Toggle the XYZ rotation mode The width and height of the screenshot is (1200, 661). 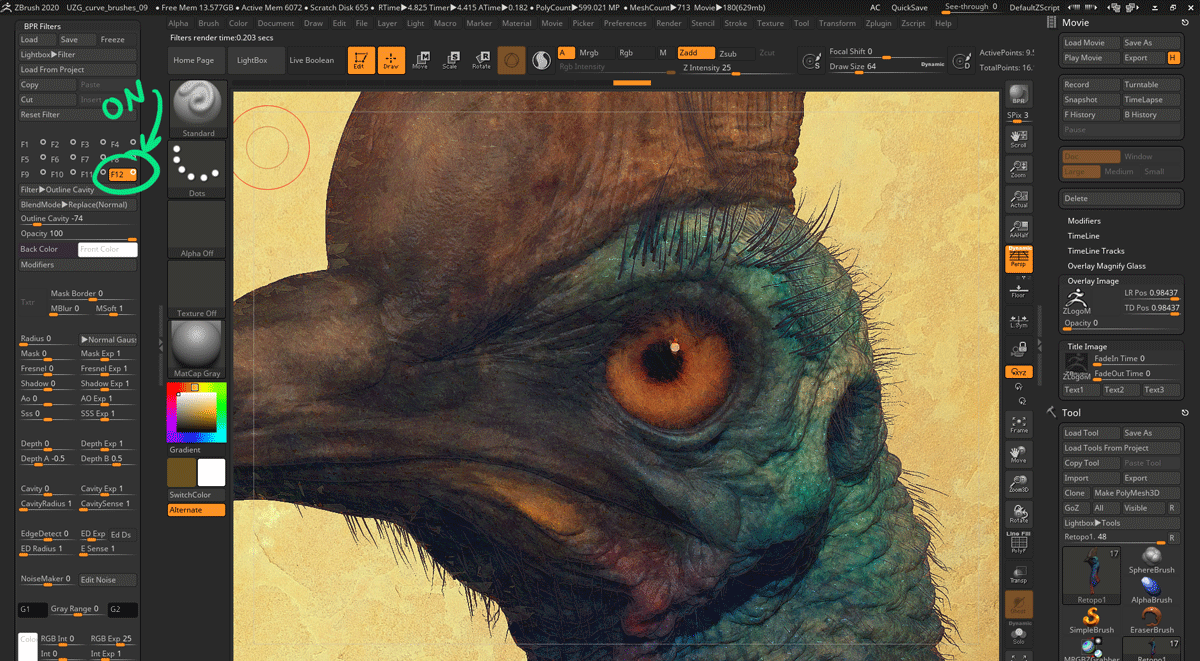pyautogui.click(x=1018, y=372)
